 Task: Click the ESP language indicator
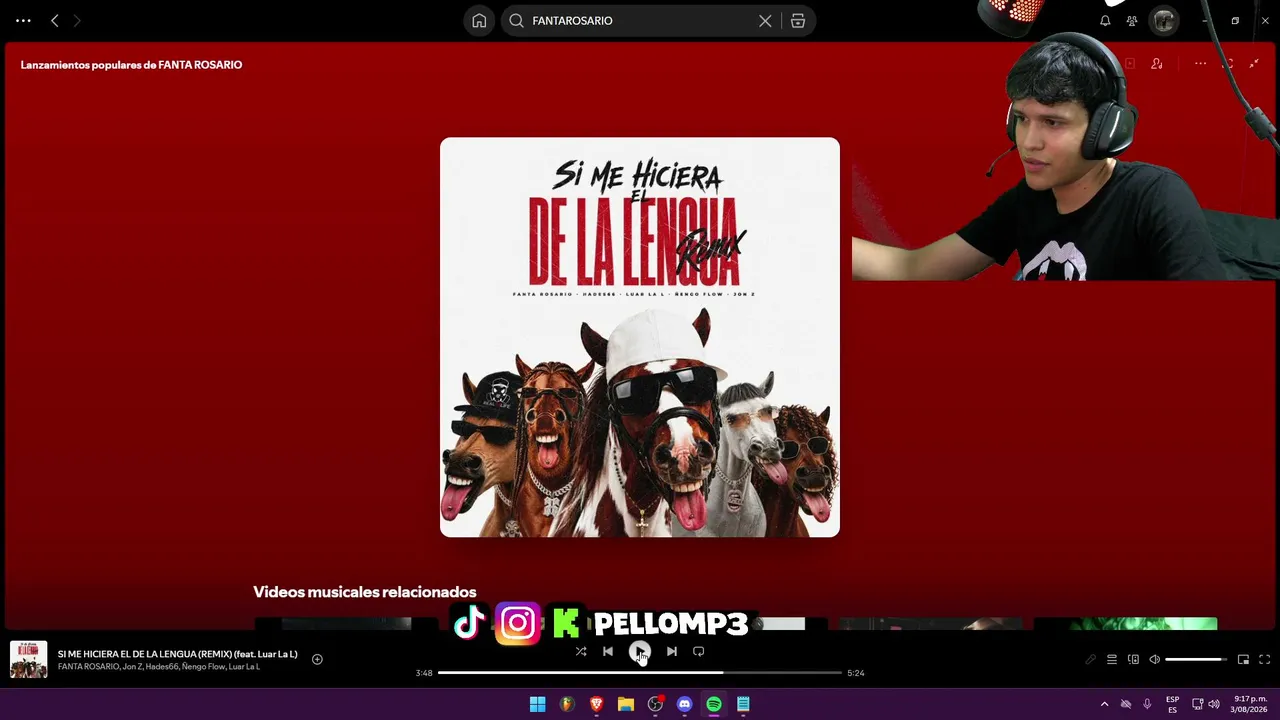click(1172, 704)
